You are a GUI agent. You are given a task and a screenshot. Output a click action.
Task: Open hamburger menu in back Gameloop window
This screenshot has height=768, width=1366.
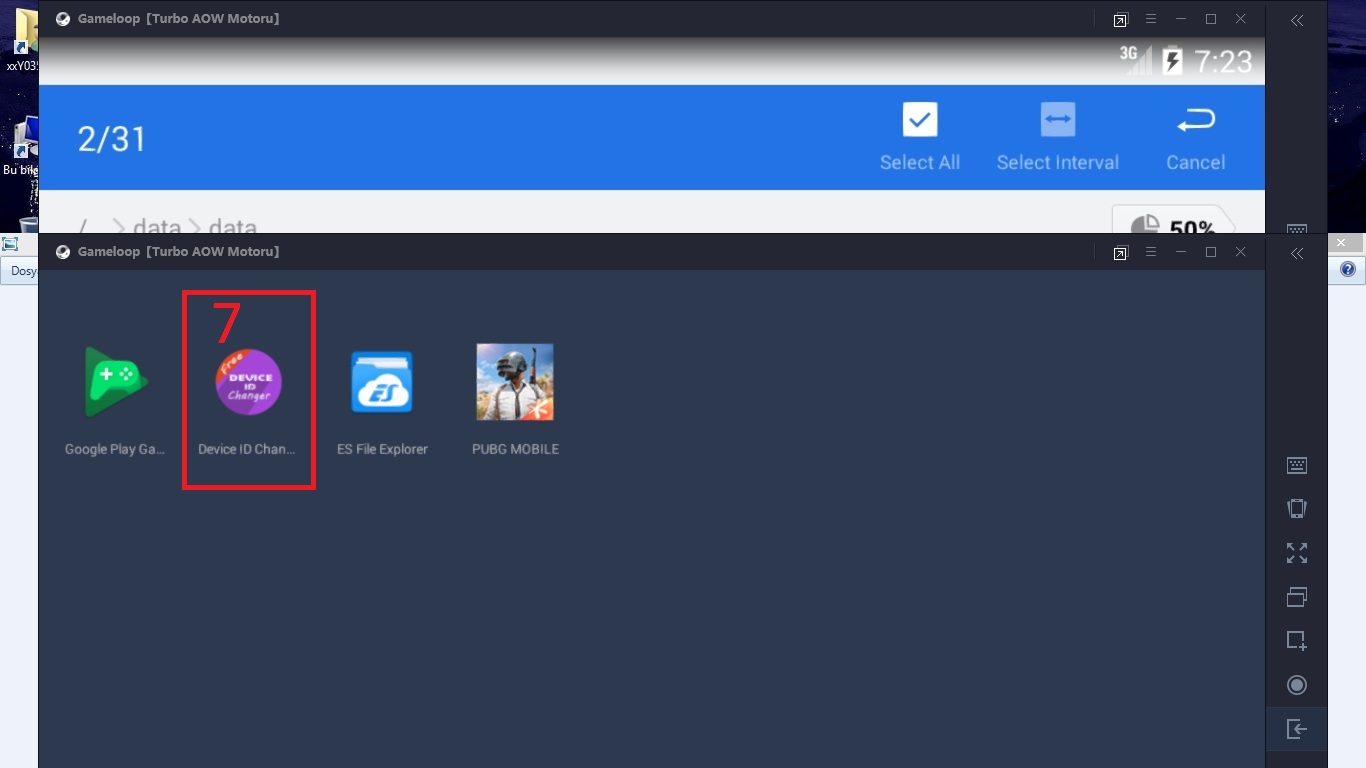[x=1151, y=19]
